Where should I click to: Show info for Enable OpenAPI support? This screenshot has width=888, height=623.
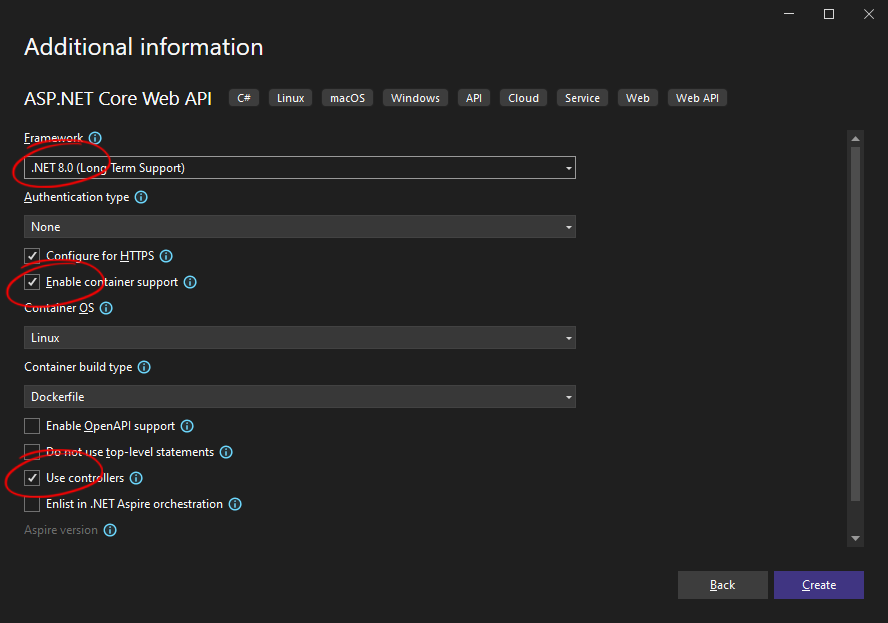[x=187, y=426]
